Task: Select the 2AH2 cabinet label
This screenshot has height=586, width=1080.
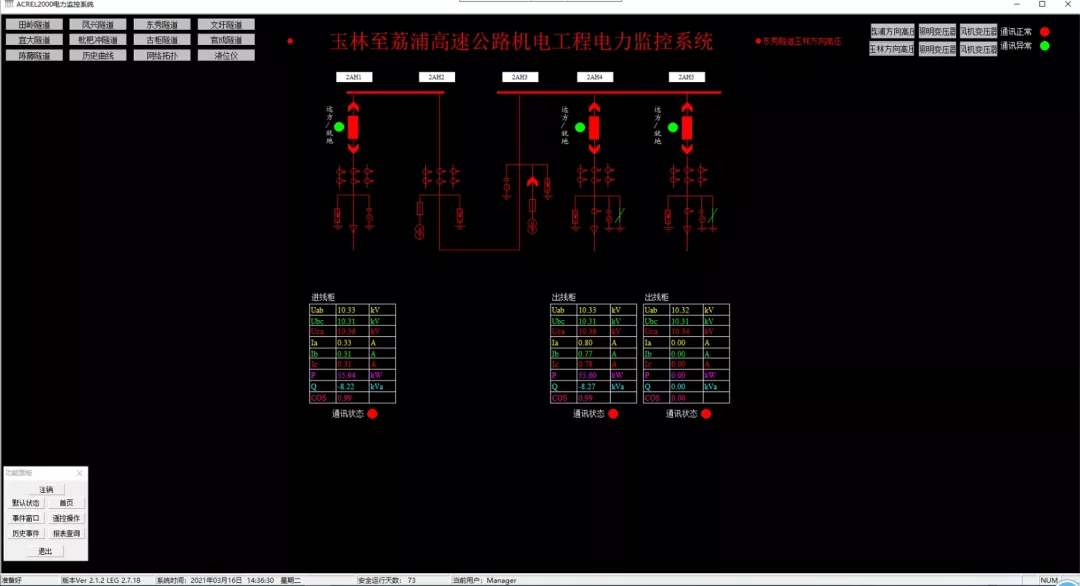Action: (436, 77)
